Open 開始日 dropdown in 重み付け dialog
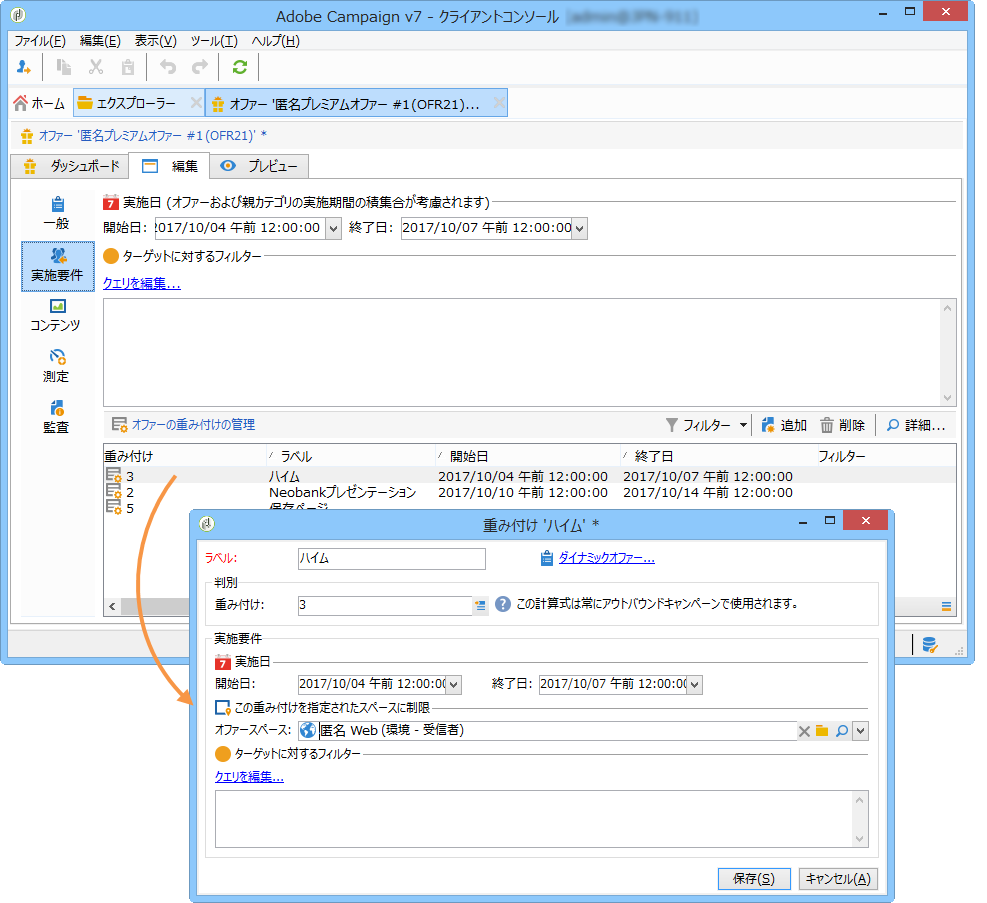Screen dimensions: 987x903 point(454,685)
